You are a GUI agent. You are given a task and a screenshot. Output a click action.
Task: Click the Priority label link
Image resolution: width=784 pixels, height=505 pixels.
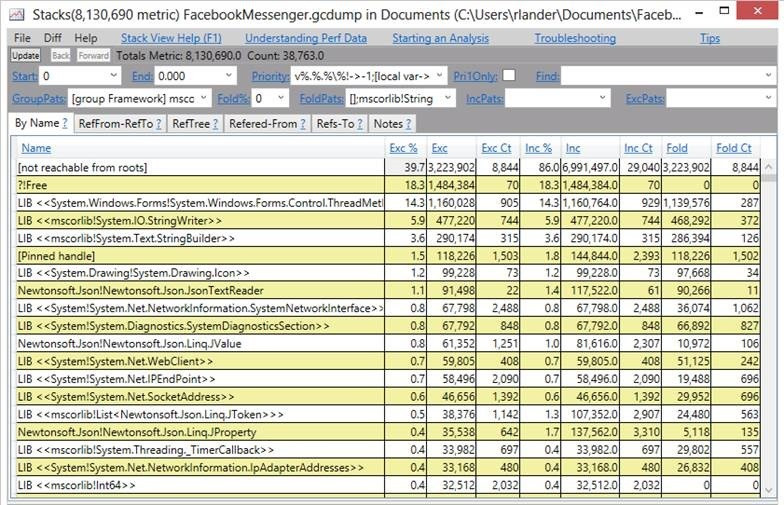(x=270, y=76)
